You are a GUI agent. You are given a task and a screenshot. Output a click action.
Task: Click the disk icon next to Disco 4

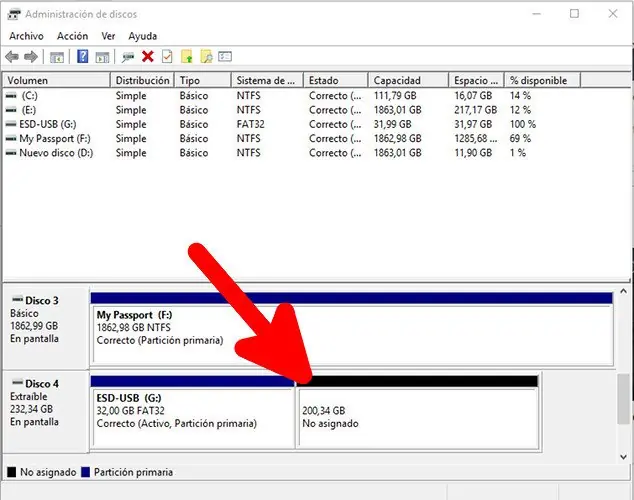tap(17, 382)
